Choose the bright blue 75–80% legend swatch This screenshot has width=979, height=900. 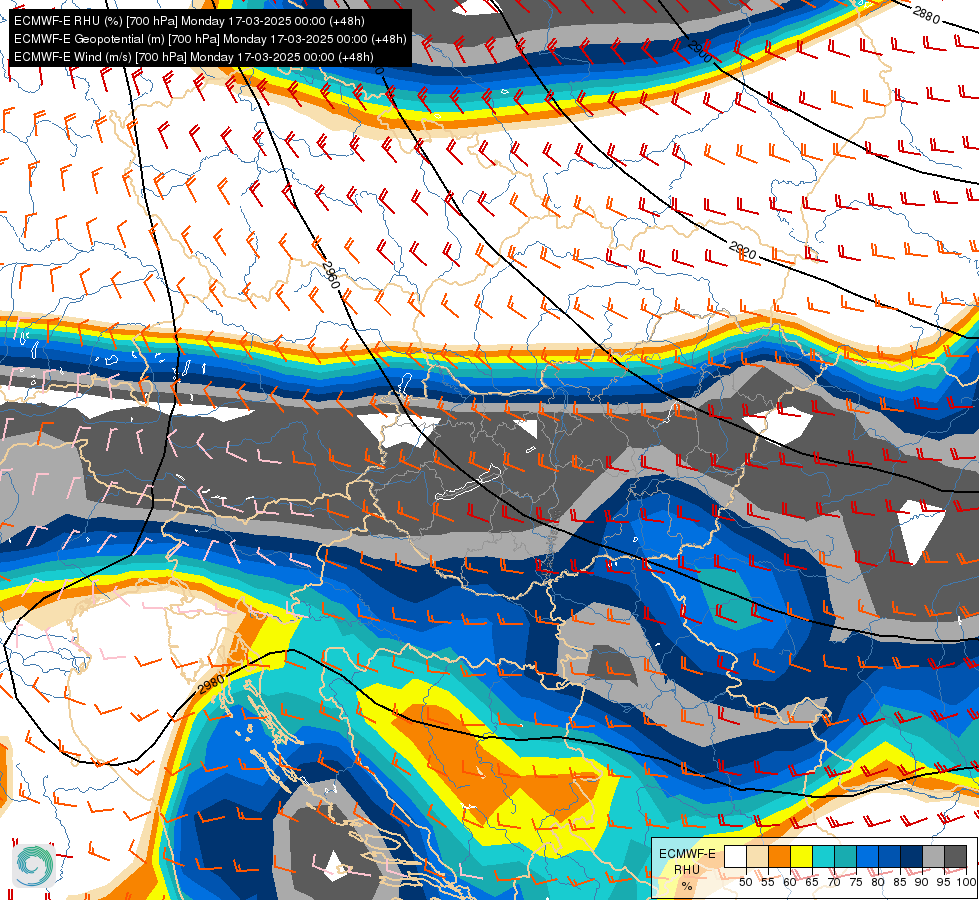coord(867,857)
